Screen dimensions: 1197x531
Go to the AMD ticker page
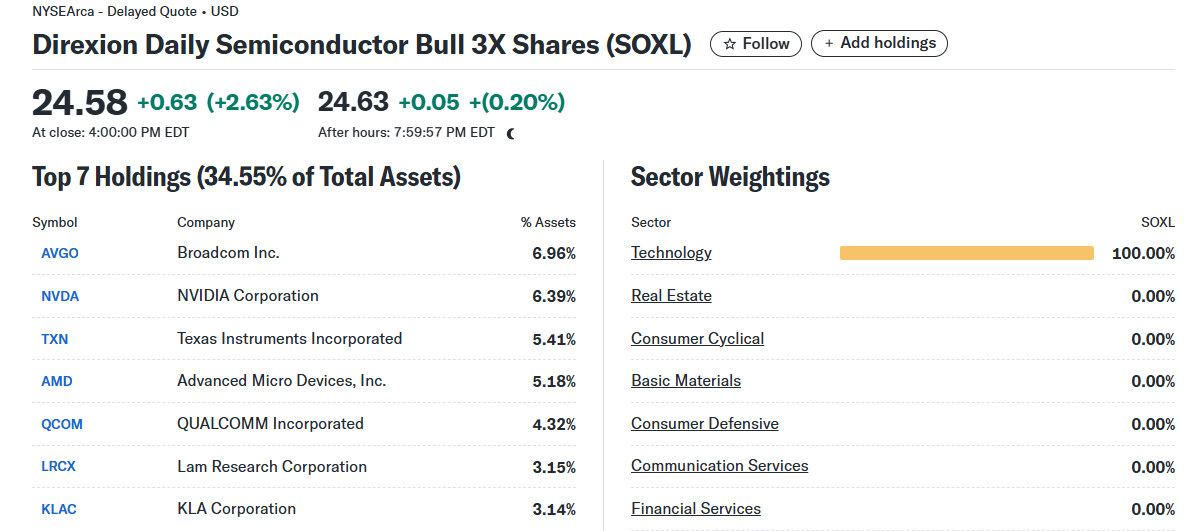coord(57,381)
